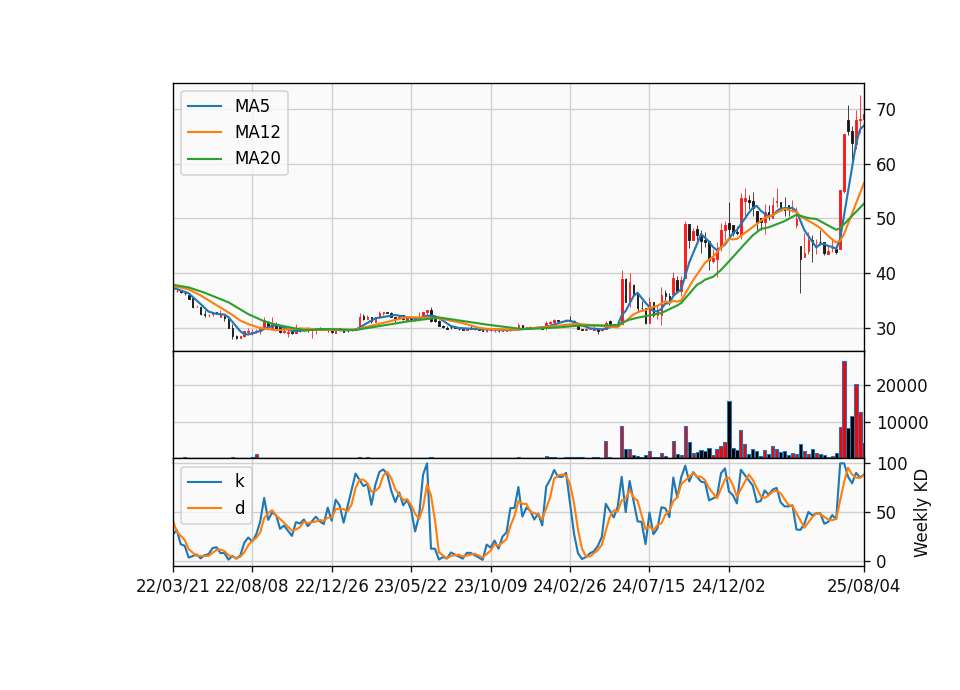Click the 23/05/22 date label
The width and height of the screenshot is (960, 690).
pyautogui.click(x=411, y=586)
